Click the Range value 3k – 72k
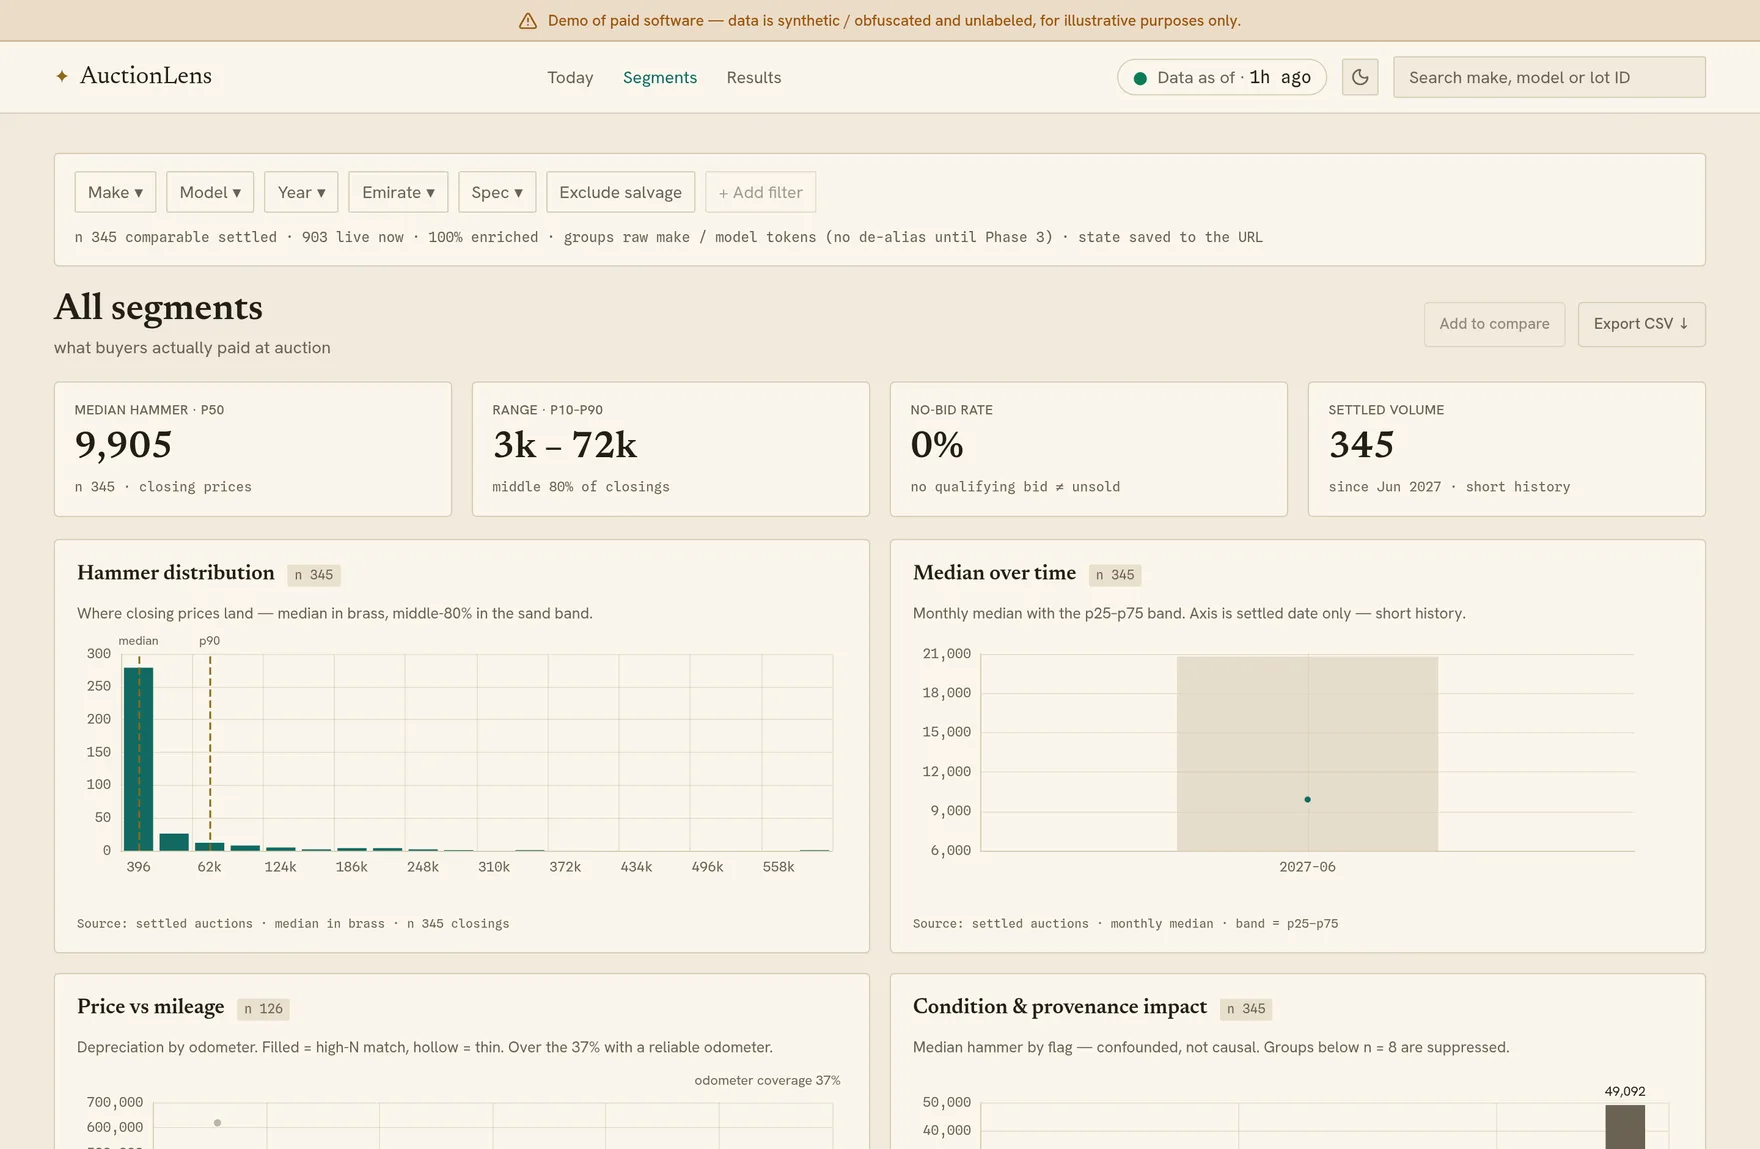 click(565, 445)
